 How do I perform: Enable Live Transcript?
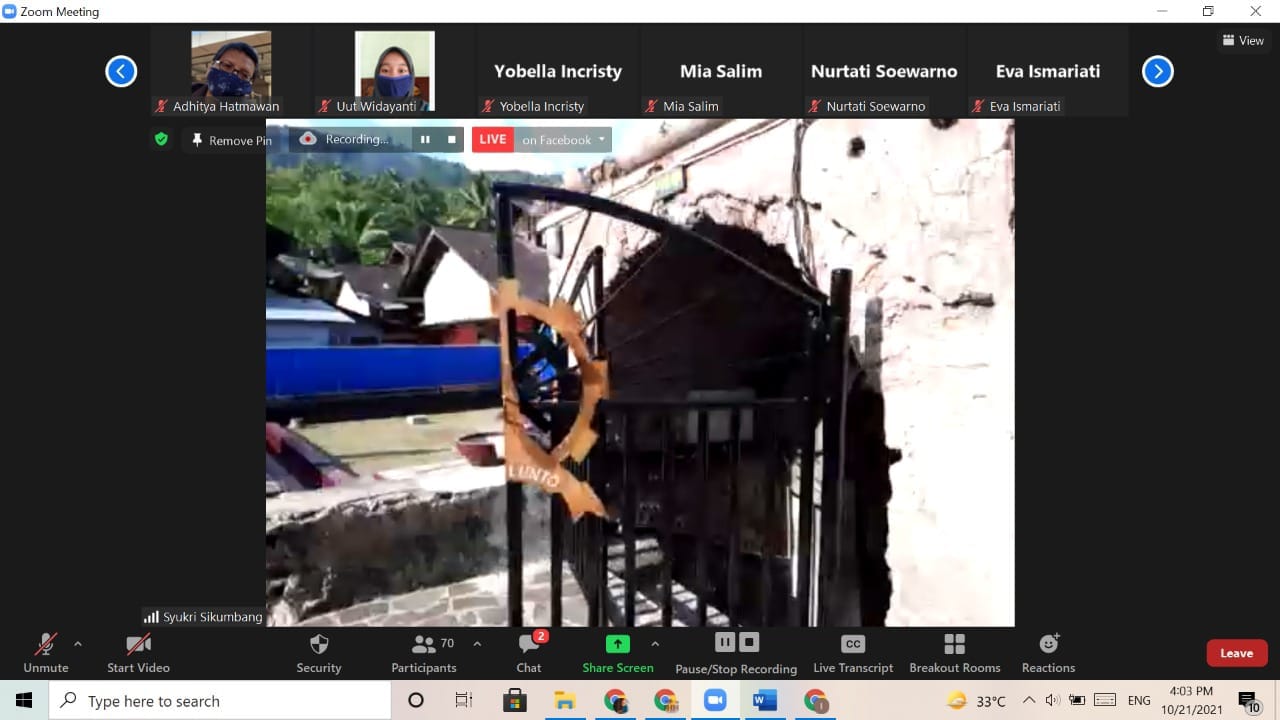pos(852,652)
